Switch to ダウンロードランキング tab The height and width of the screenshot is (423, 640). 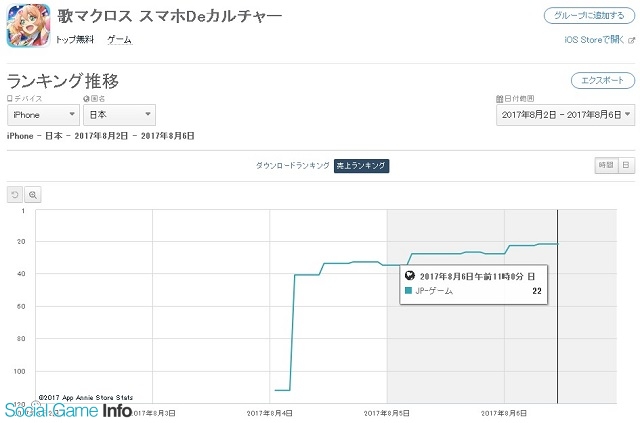click(292, 165)
